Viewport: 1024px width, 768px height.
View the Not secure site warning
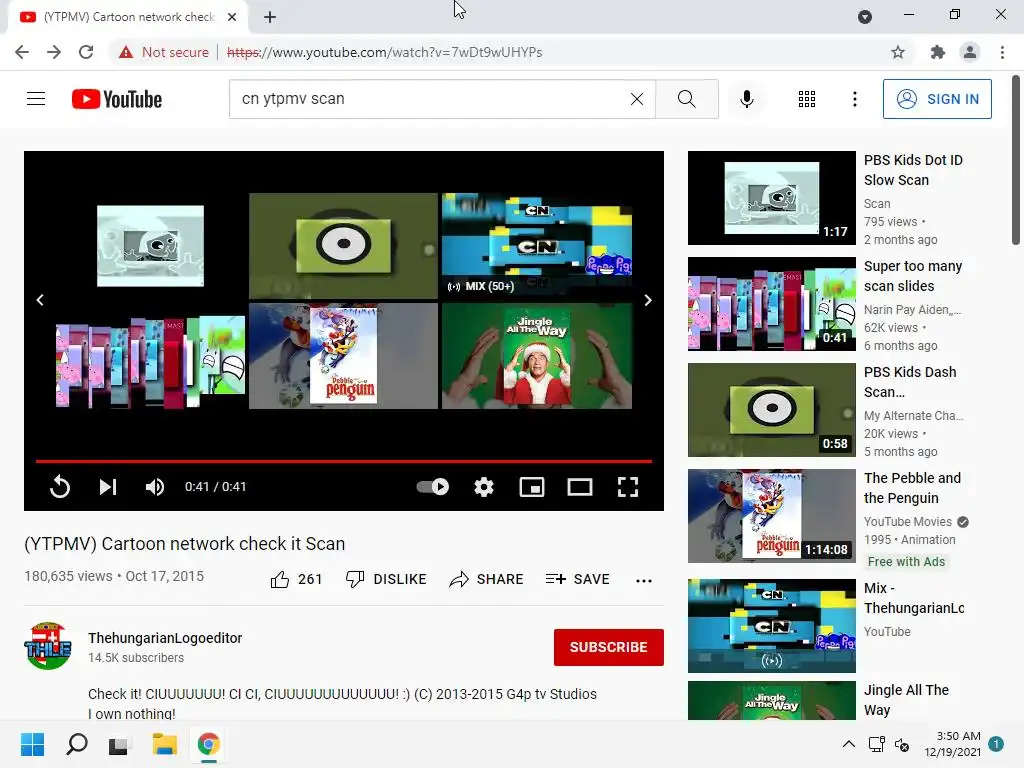[x=164, y=52]
